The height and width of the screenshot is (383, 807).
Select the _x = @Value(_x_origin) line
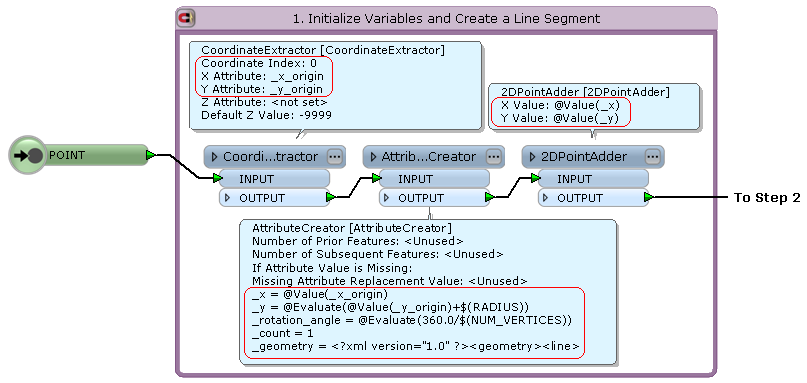click(x=320, y=294)
